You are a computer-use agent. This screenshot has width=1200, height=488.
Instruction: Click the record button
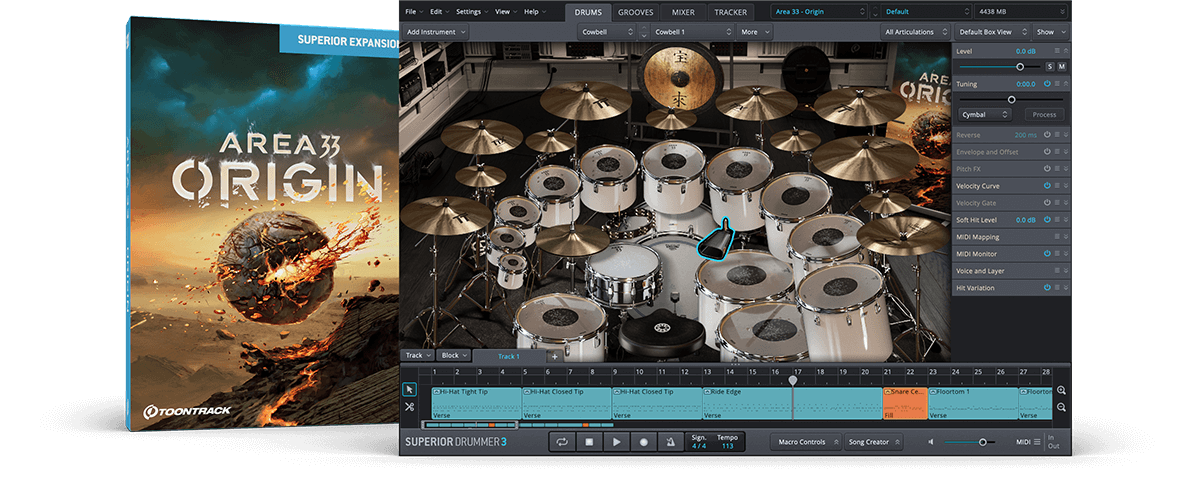643,442
